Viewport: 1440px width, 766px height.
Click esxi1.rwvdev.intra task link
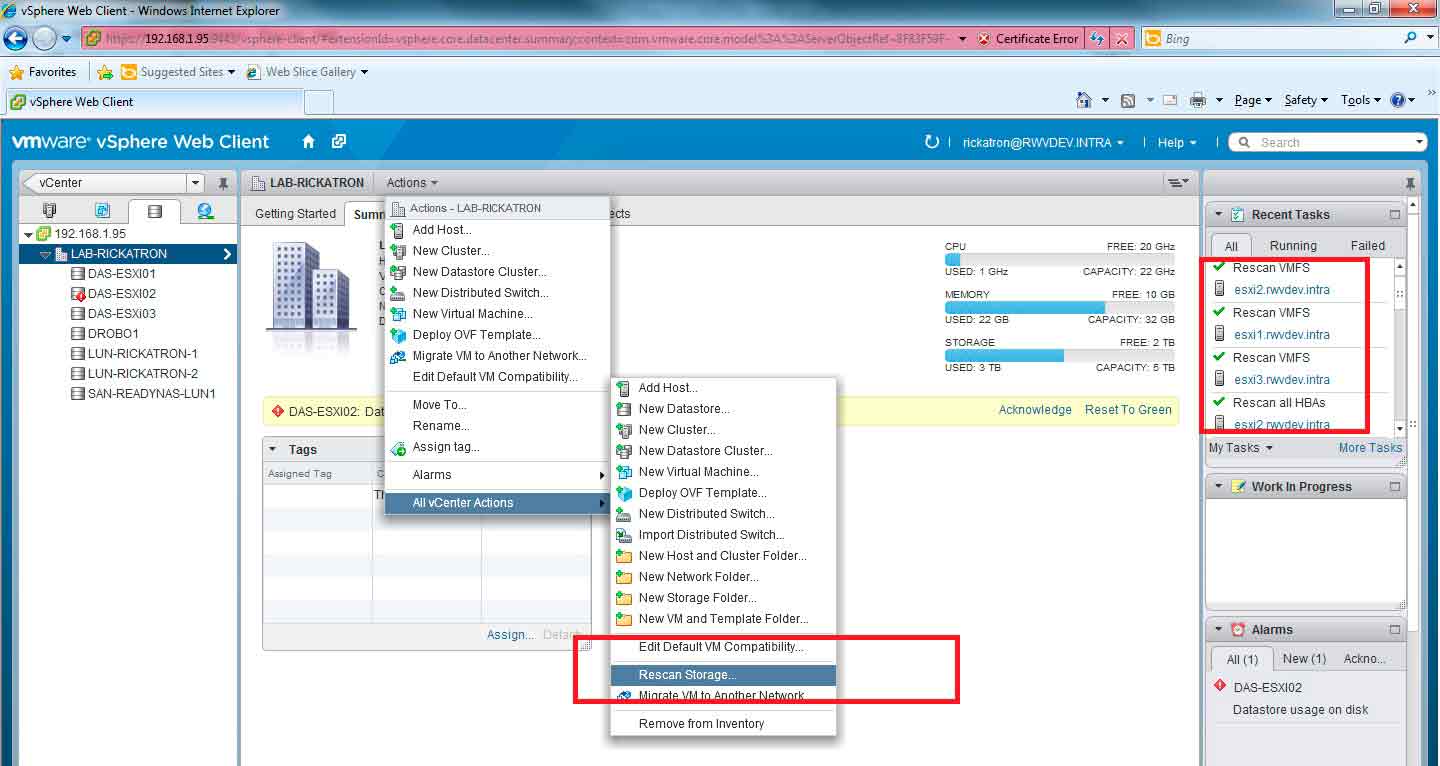pos(1281,335)
